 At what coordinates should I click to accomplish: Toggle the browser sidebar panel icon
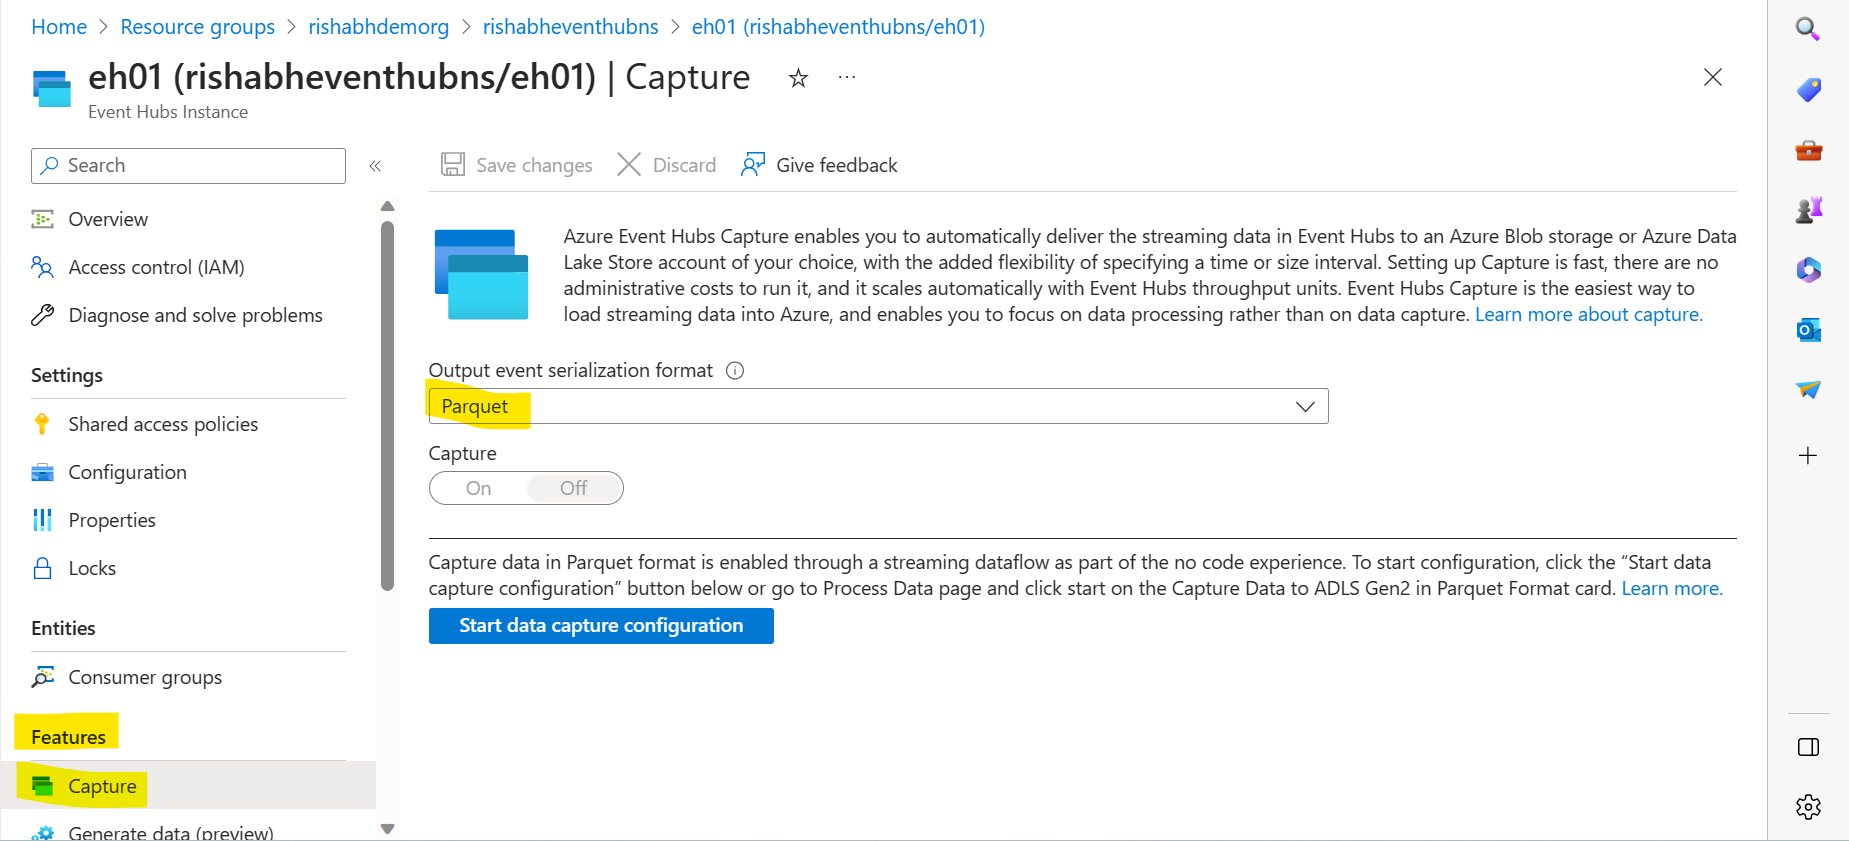1808,747
